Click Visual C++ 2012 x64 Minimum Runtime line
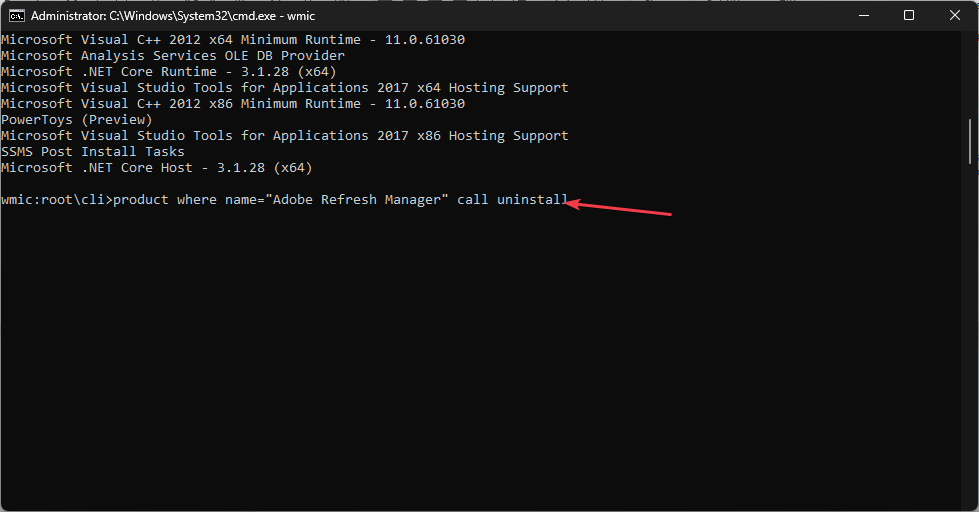979x512 pixels. [233, 40]
